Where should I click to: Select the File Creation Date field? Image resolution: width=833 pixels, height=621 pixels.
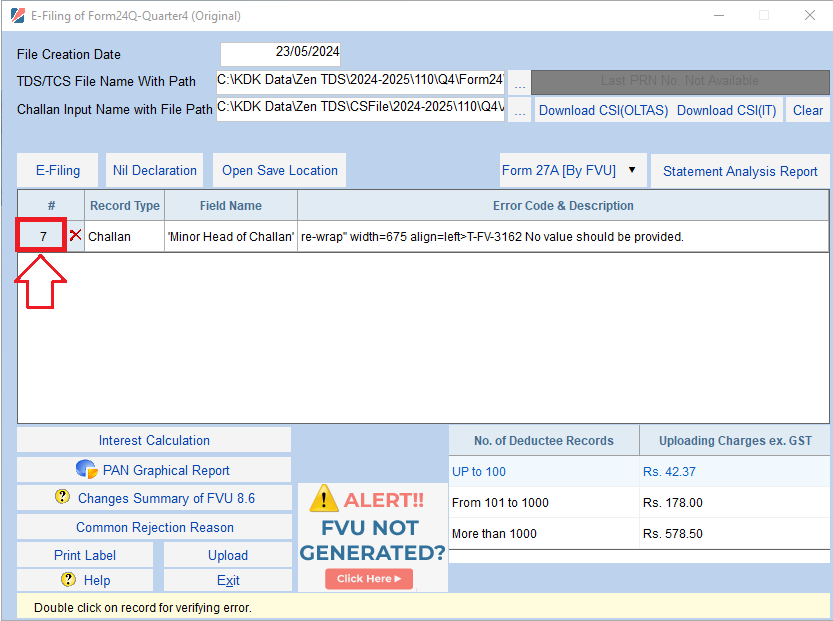click(x=280, y=54)
